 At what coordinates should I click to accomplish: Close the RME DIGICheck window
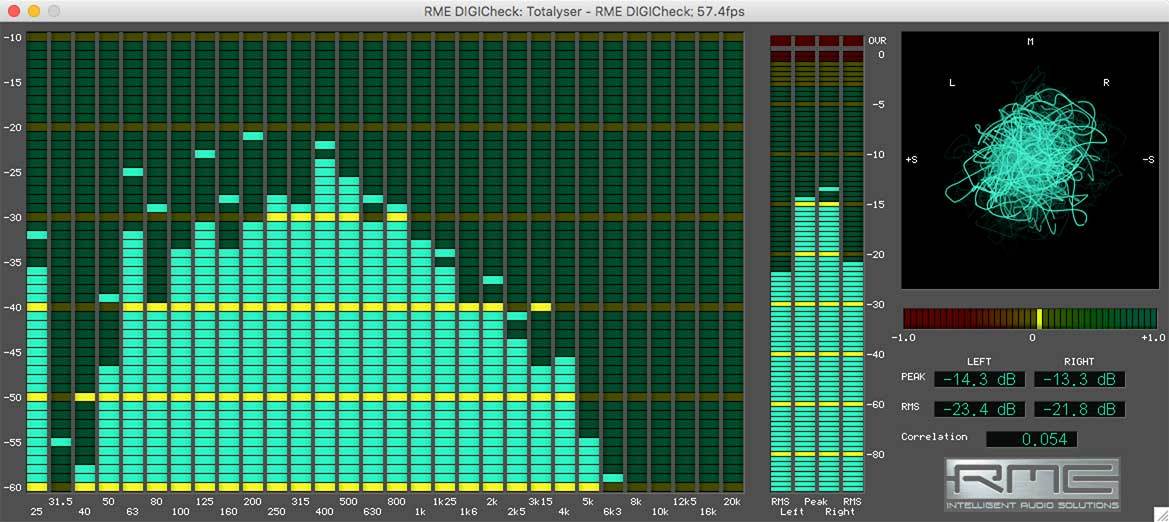tap(13, 11)
